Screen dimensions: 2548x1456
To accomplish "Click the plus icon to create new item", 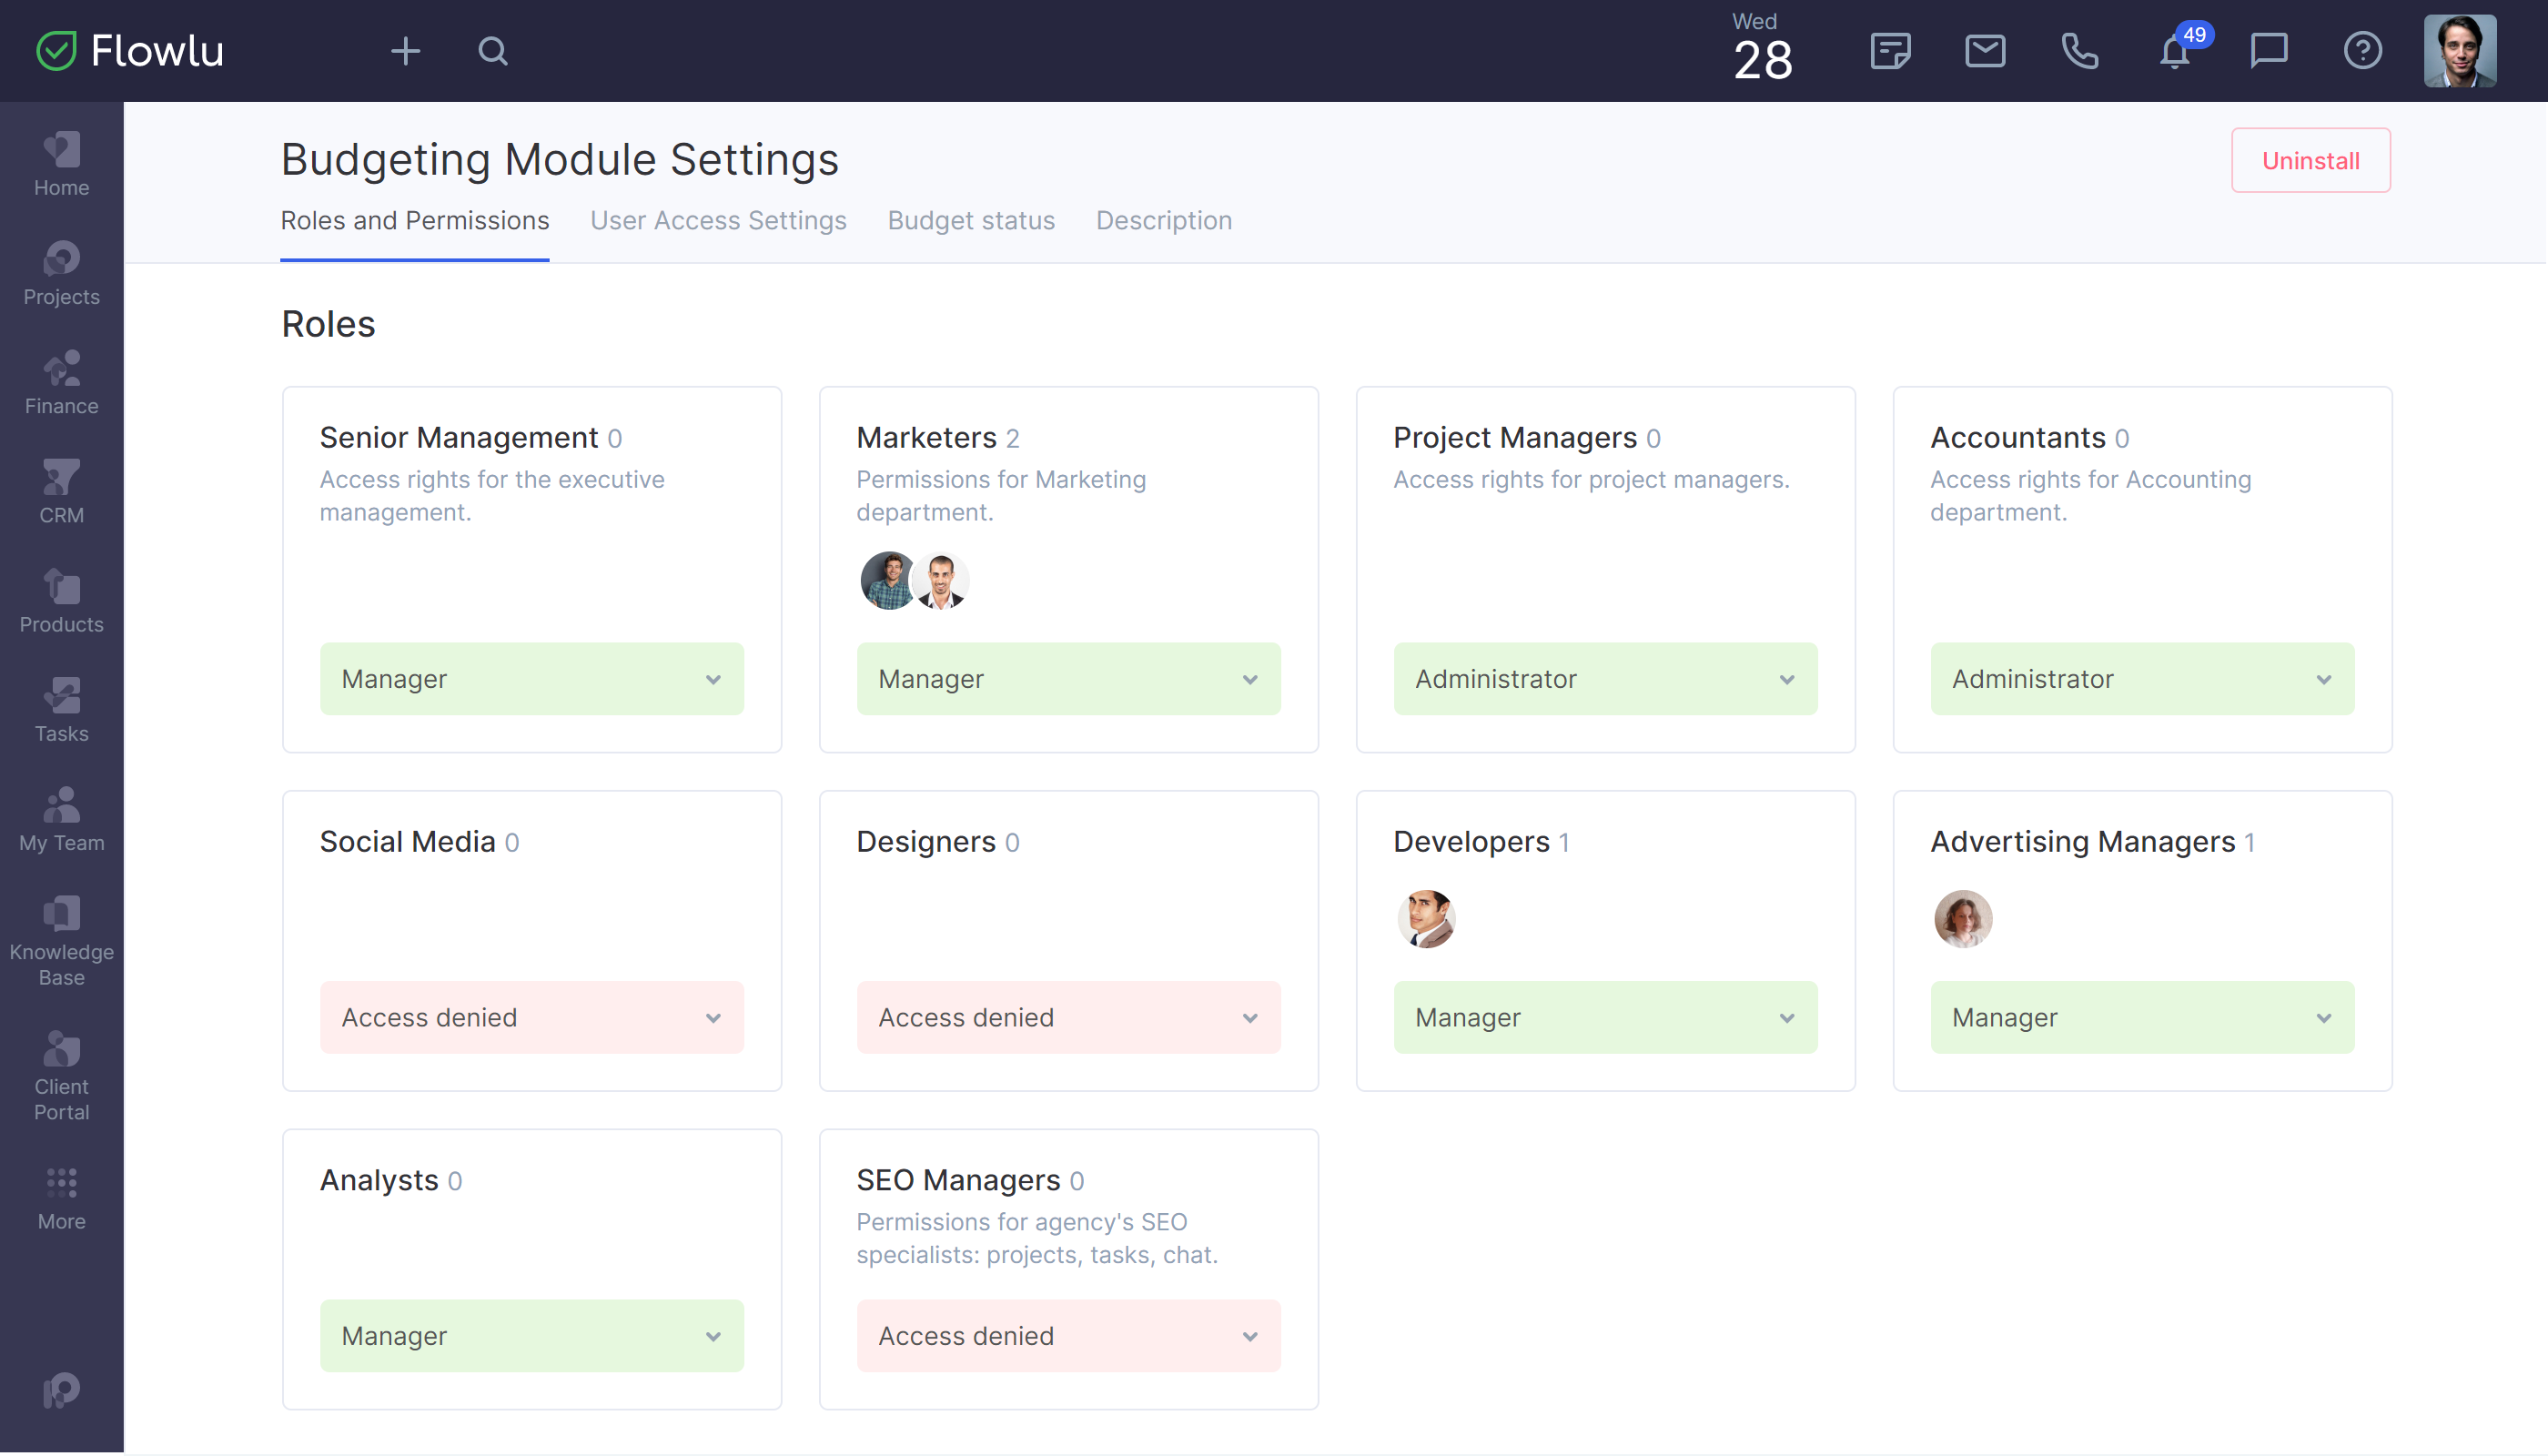I will click(x=405, y=51).
